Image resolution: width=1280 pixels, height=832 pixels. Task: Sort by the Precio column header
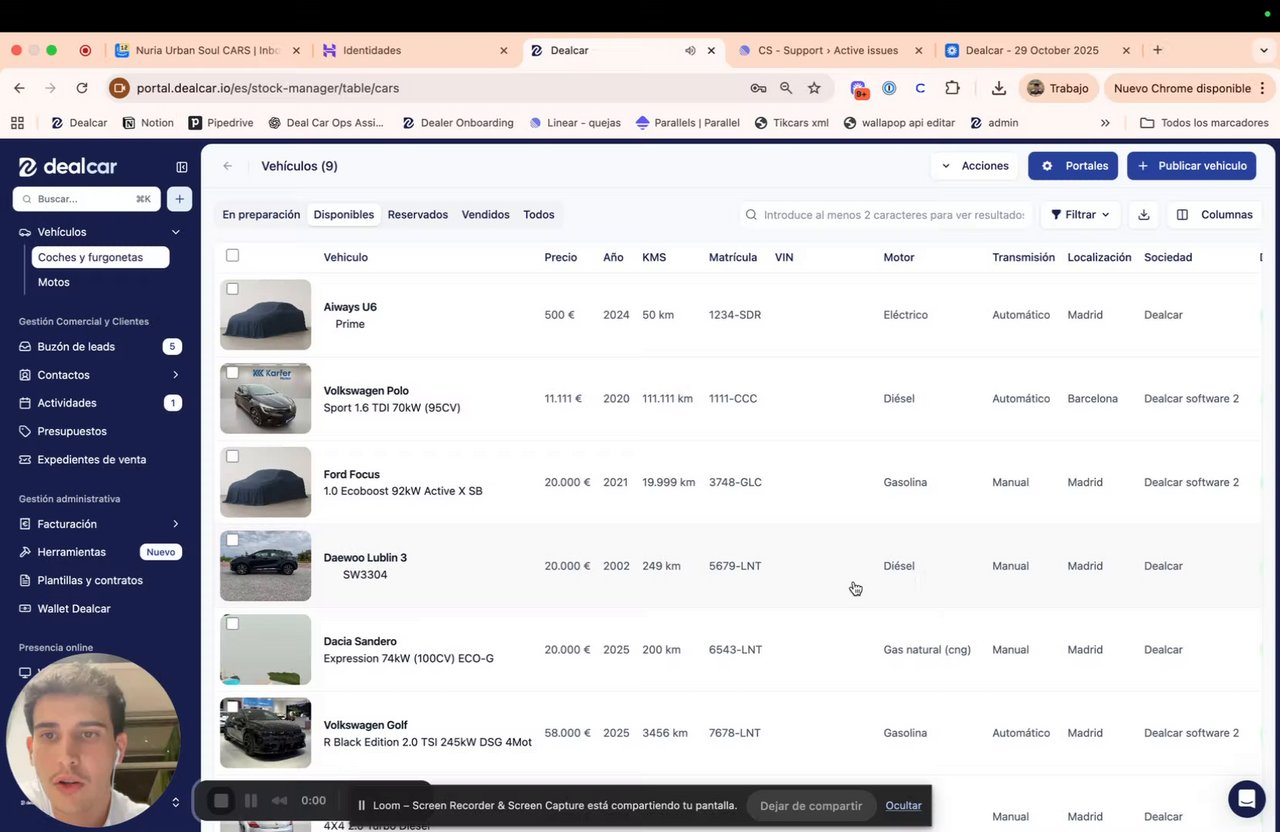coord(561,257)
